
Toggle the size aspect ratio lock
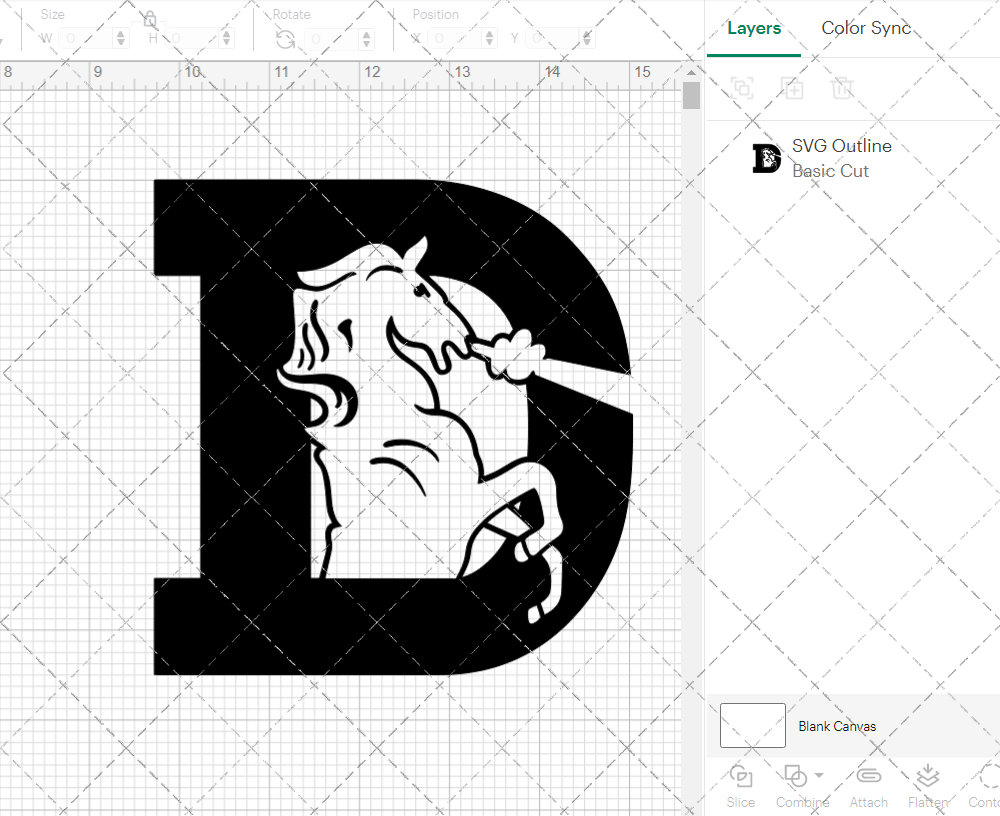coord(150,19)
